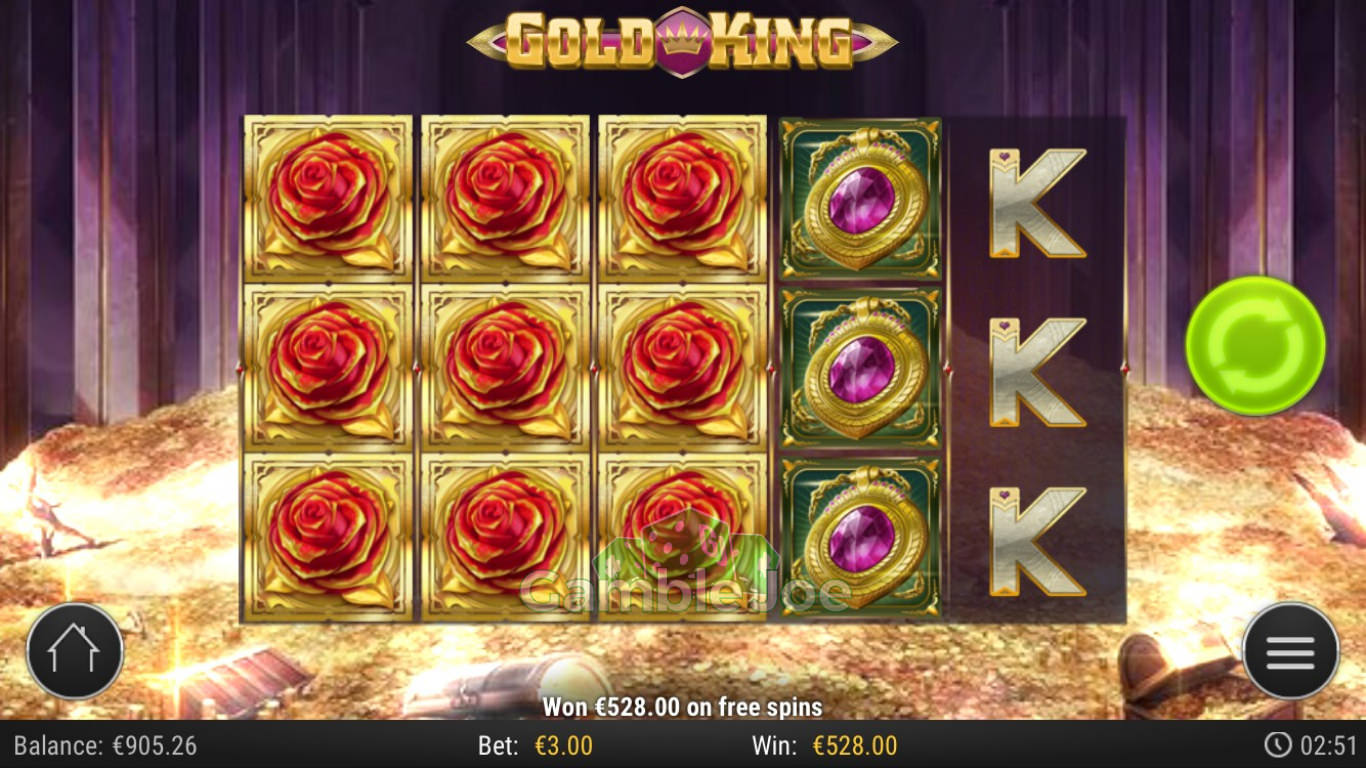
Task: Click the middle purple gem amulet symbol
Action: tap(860, 368)
